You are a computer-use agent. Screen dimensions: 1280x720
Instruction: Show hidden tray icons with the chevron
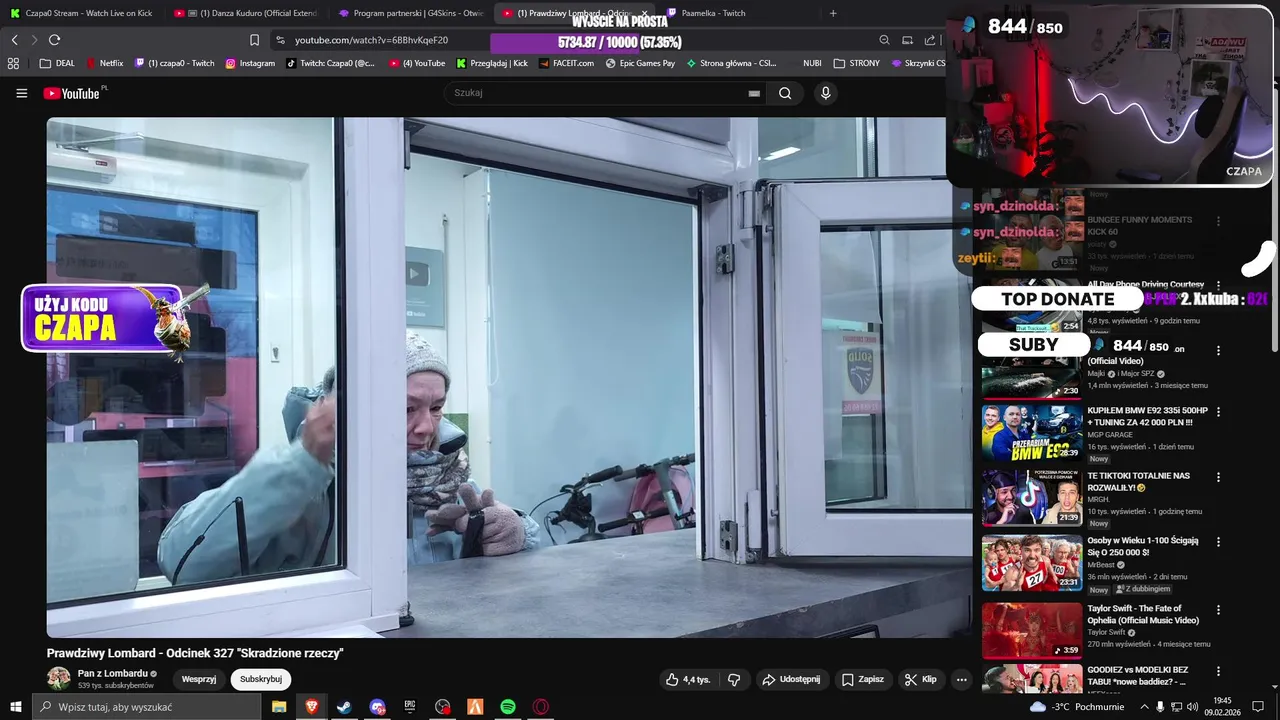point(1144,707)
